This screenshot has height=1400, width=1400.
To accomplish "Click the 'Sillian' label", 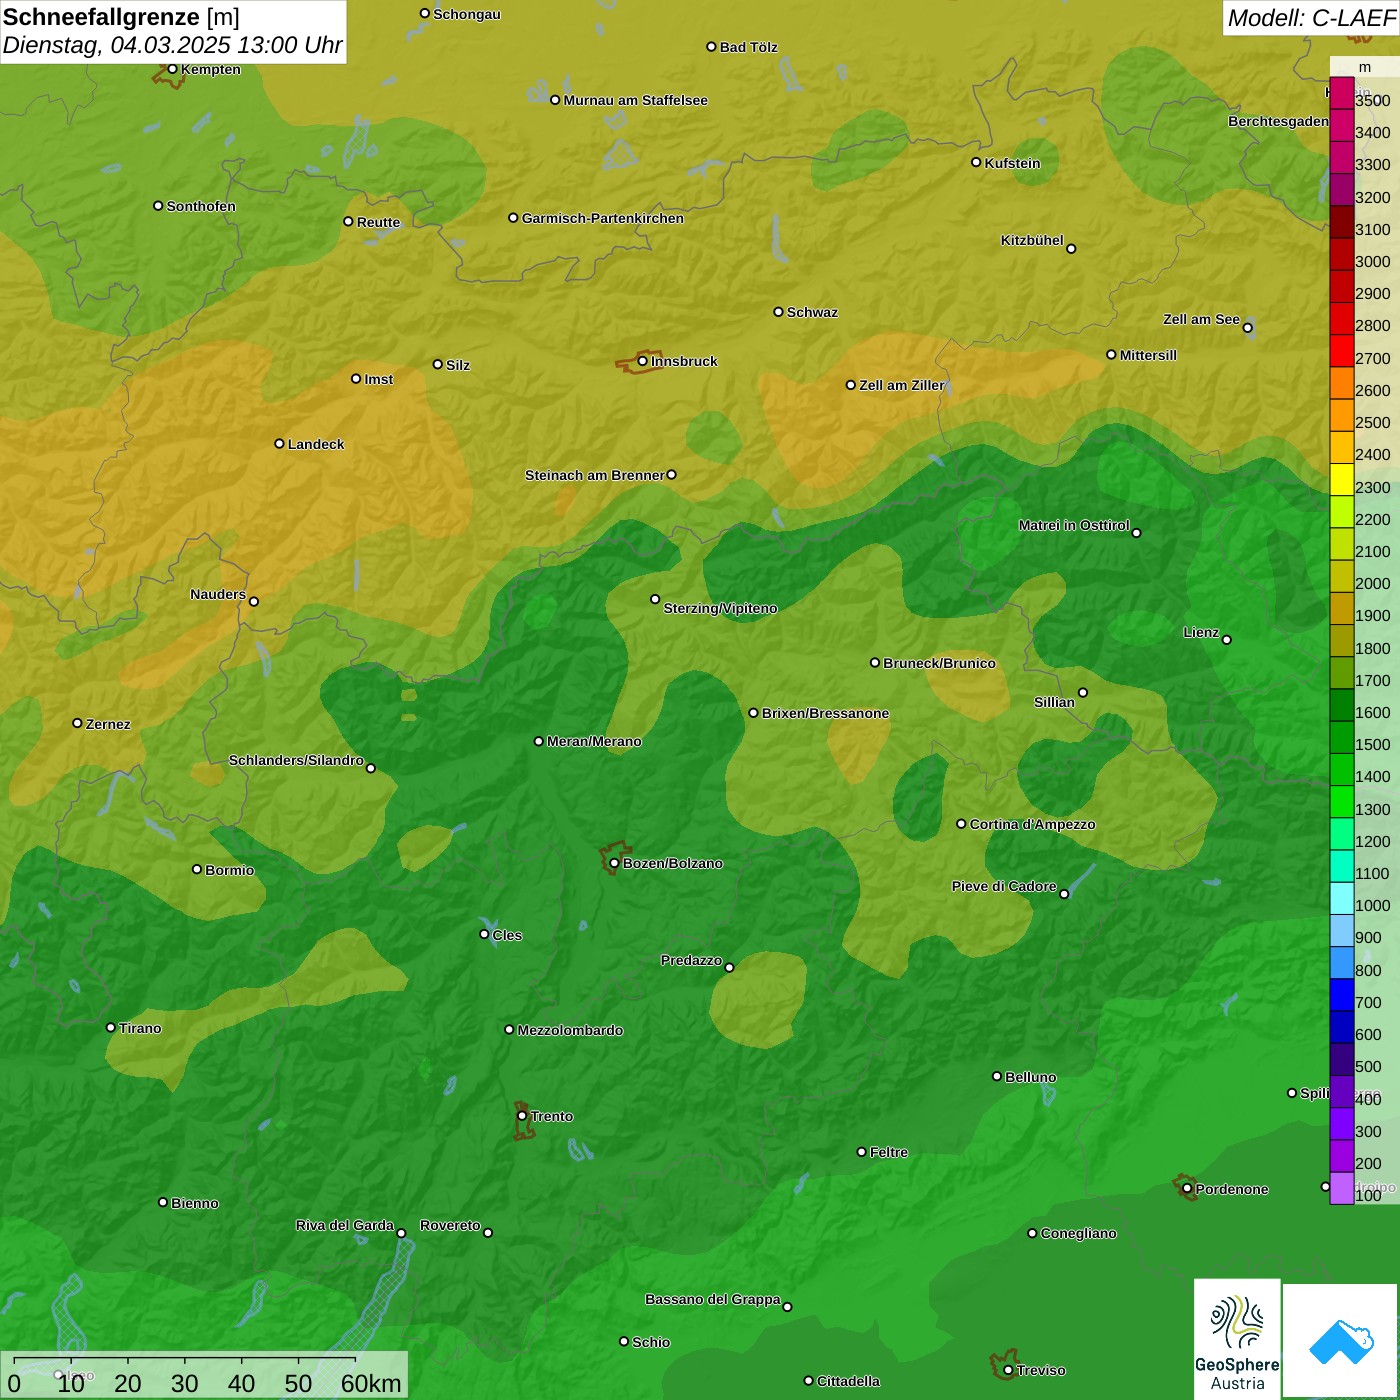I will click(x=1054, y=702).
